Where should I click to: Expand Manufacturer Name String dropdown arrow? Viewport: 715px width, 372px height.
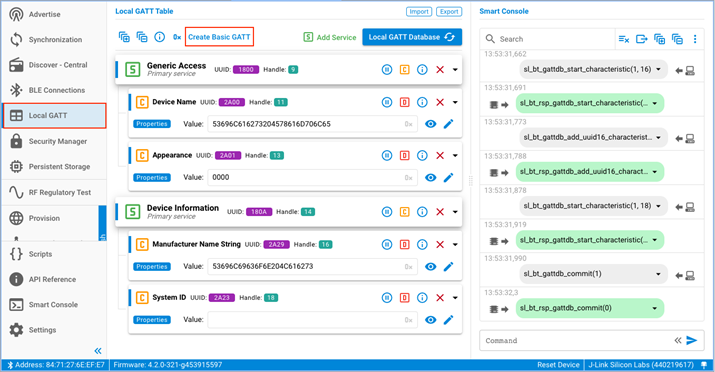455,245
